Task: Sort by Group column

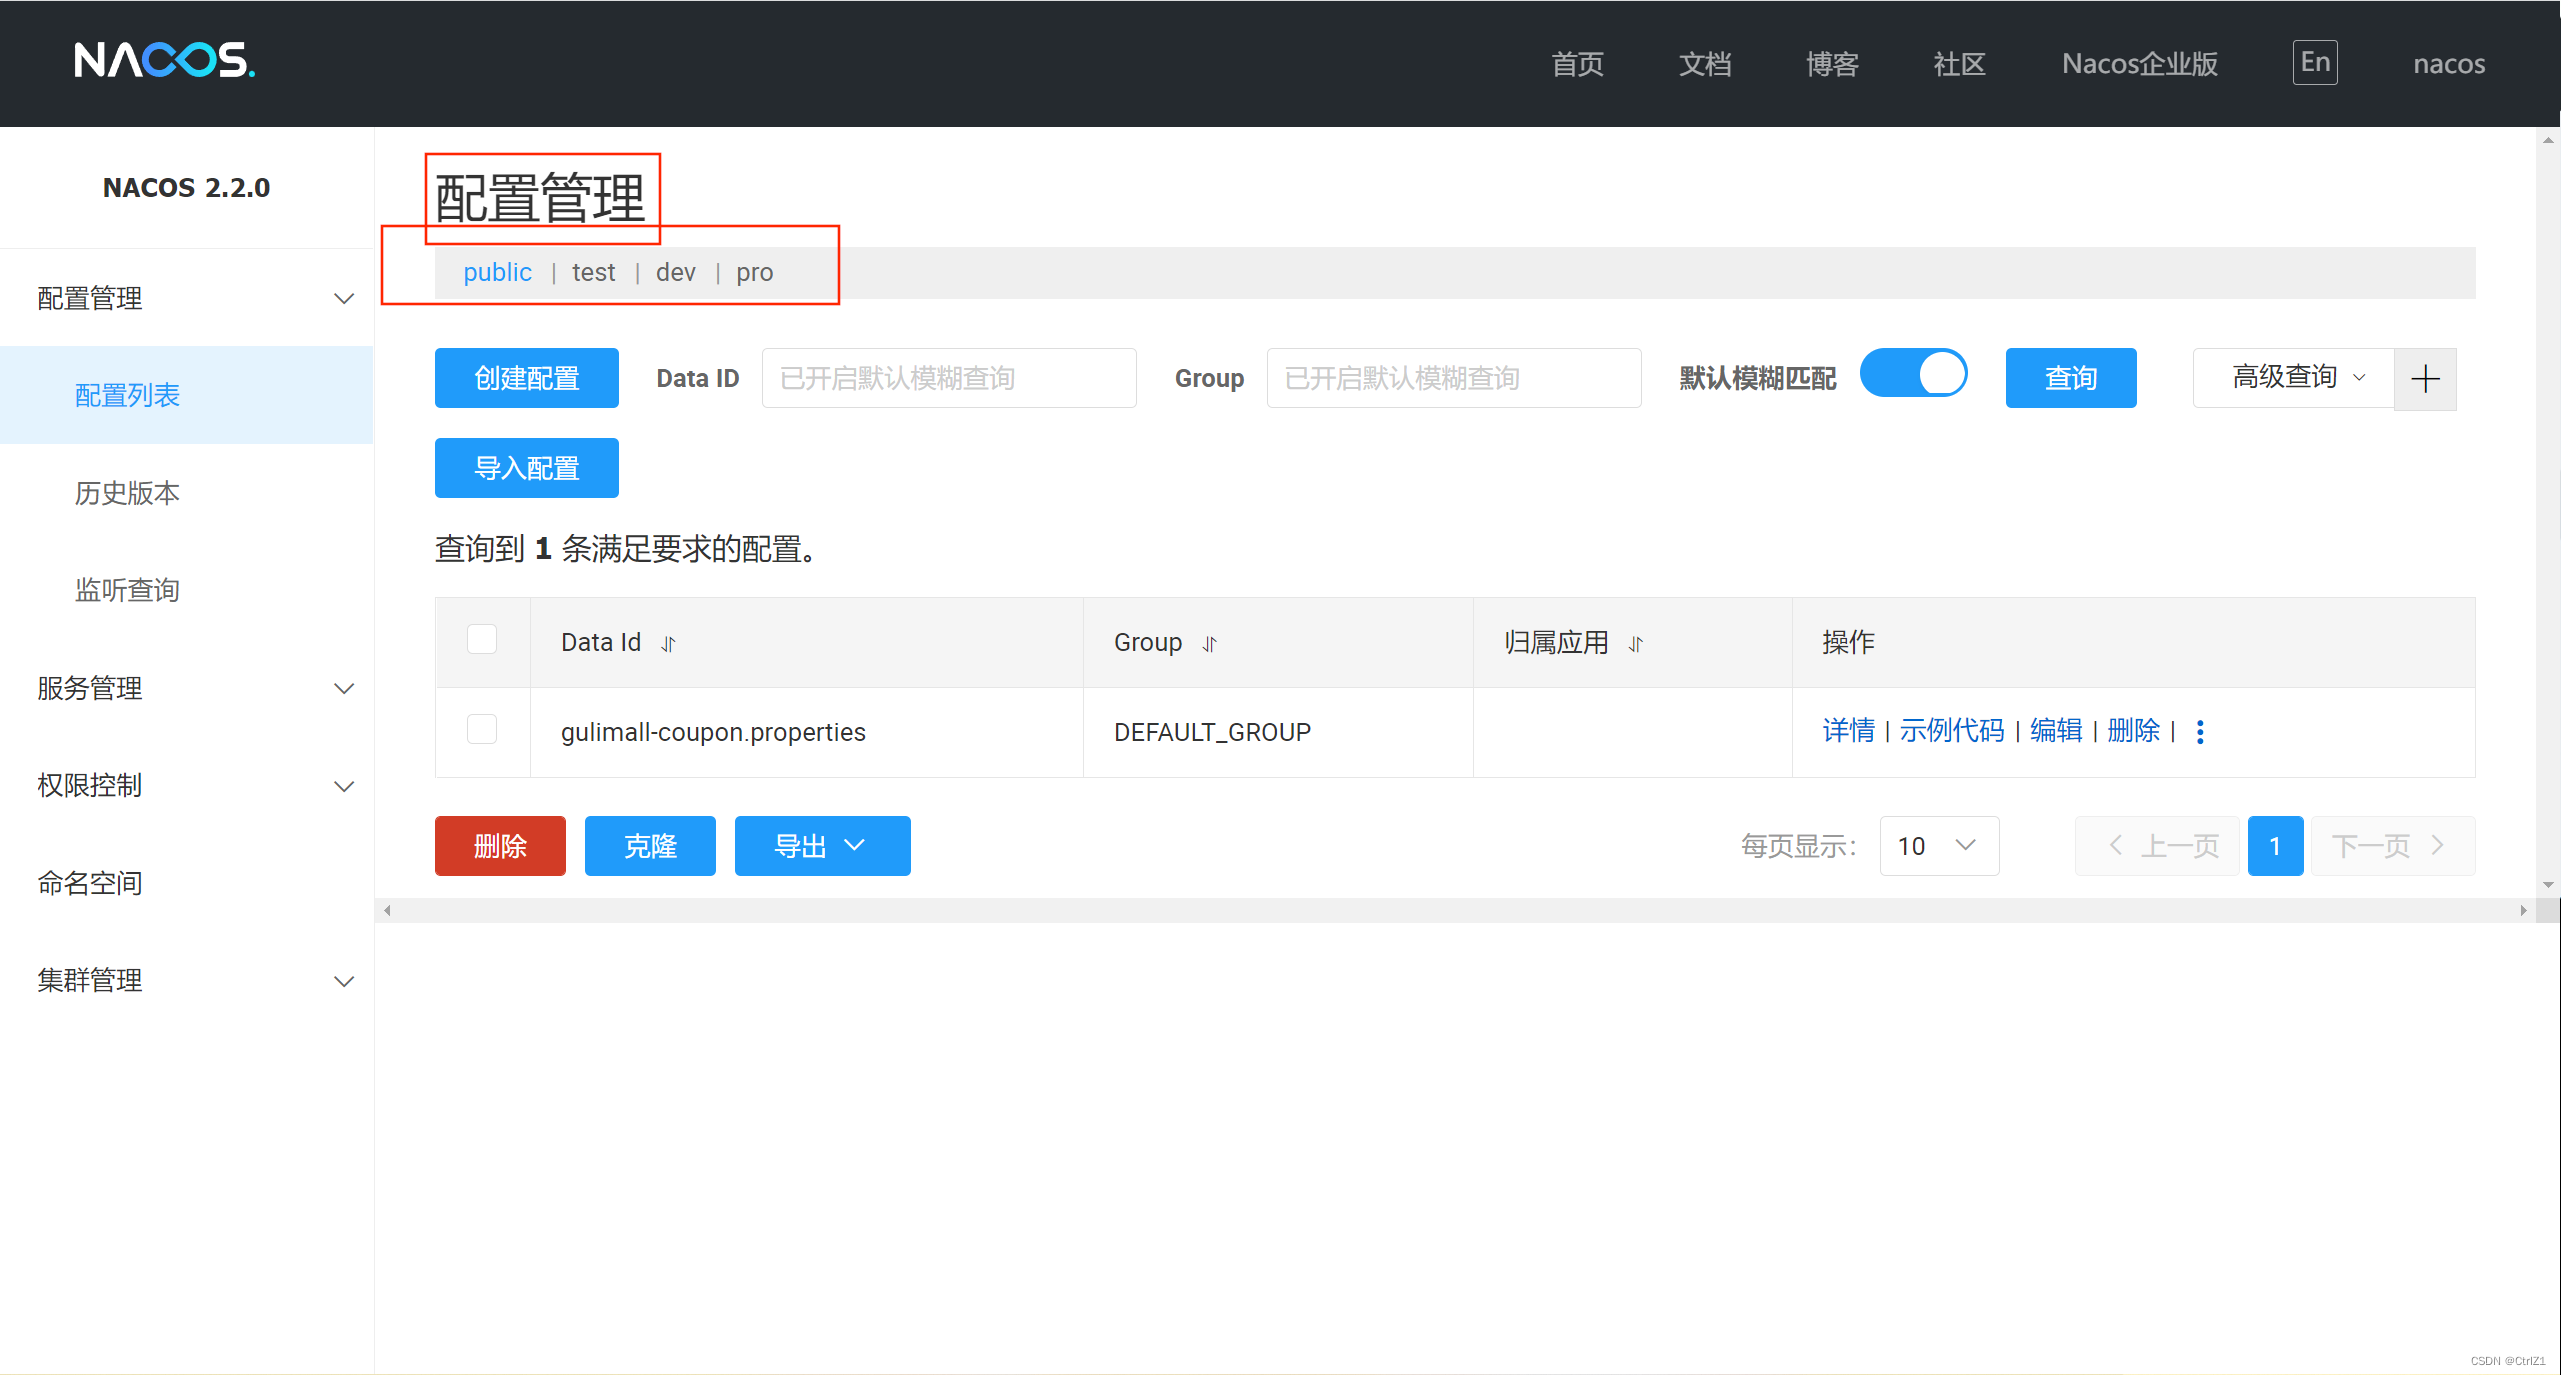Action: (x=1209, y=644)
